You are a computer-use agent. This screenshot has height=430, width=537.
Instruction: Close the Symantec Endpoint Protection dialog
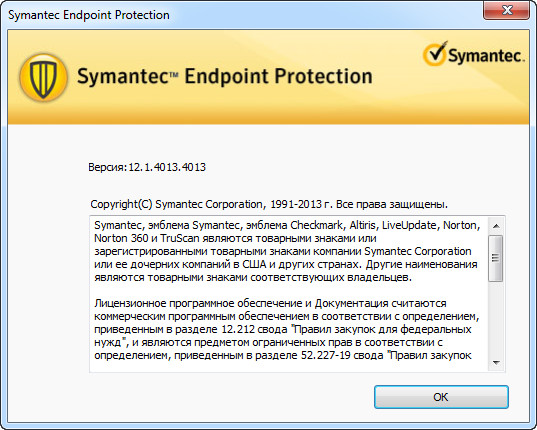pyautogui.click(x=507, y=10)
